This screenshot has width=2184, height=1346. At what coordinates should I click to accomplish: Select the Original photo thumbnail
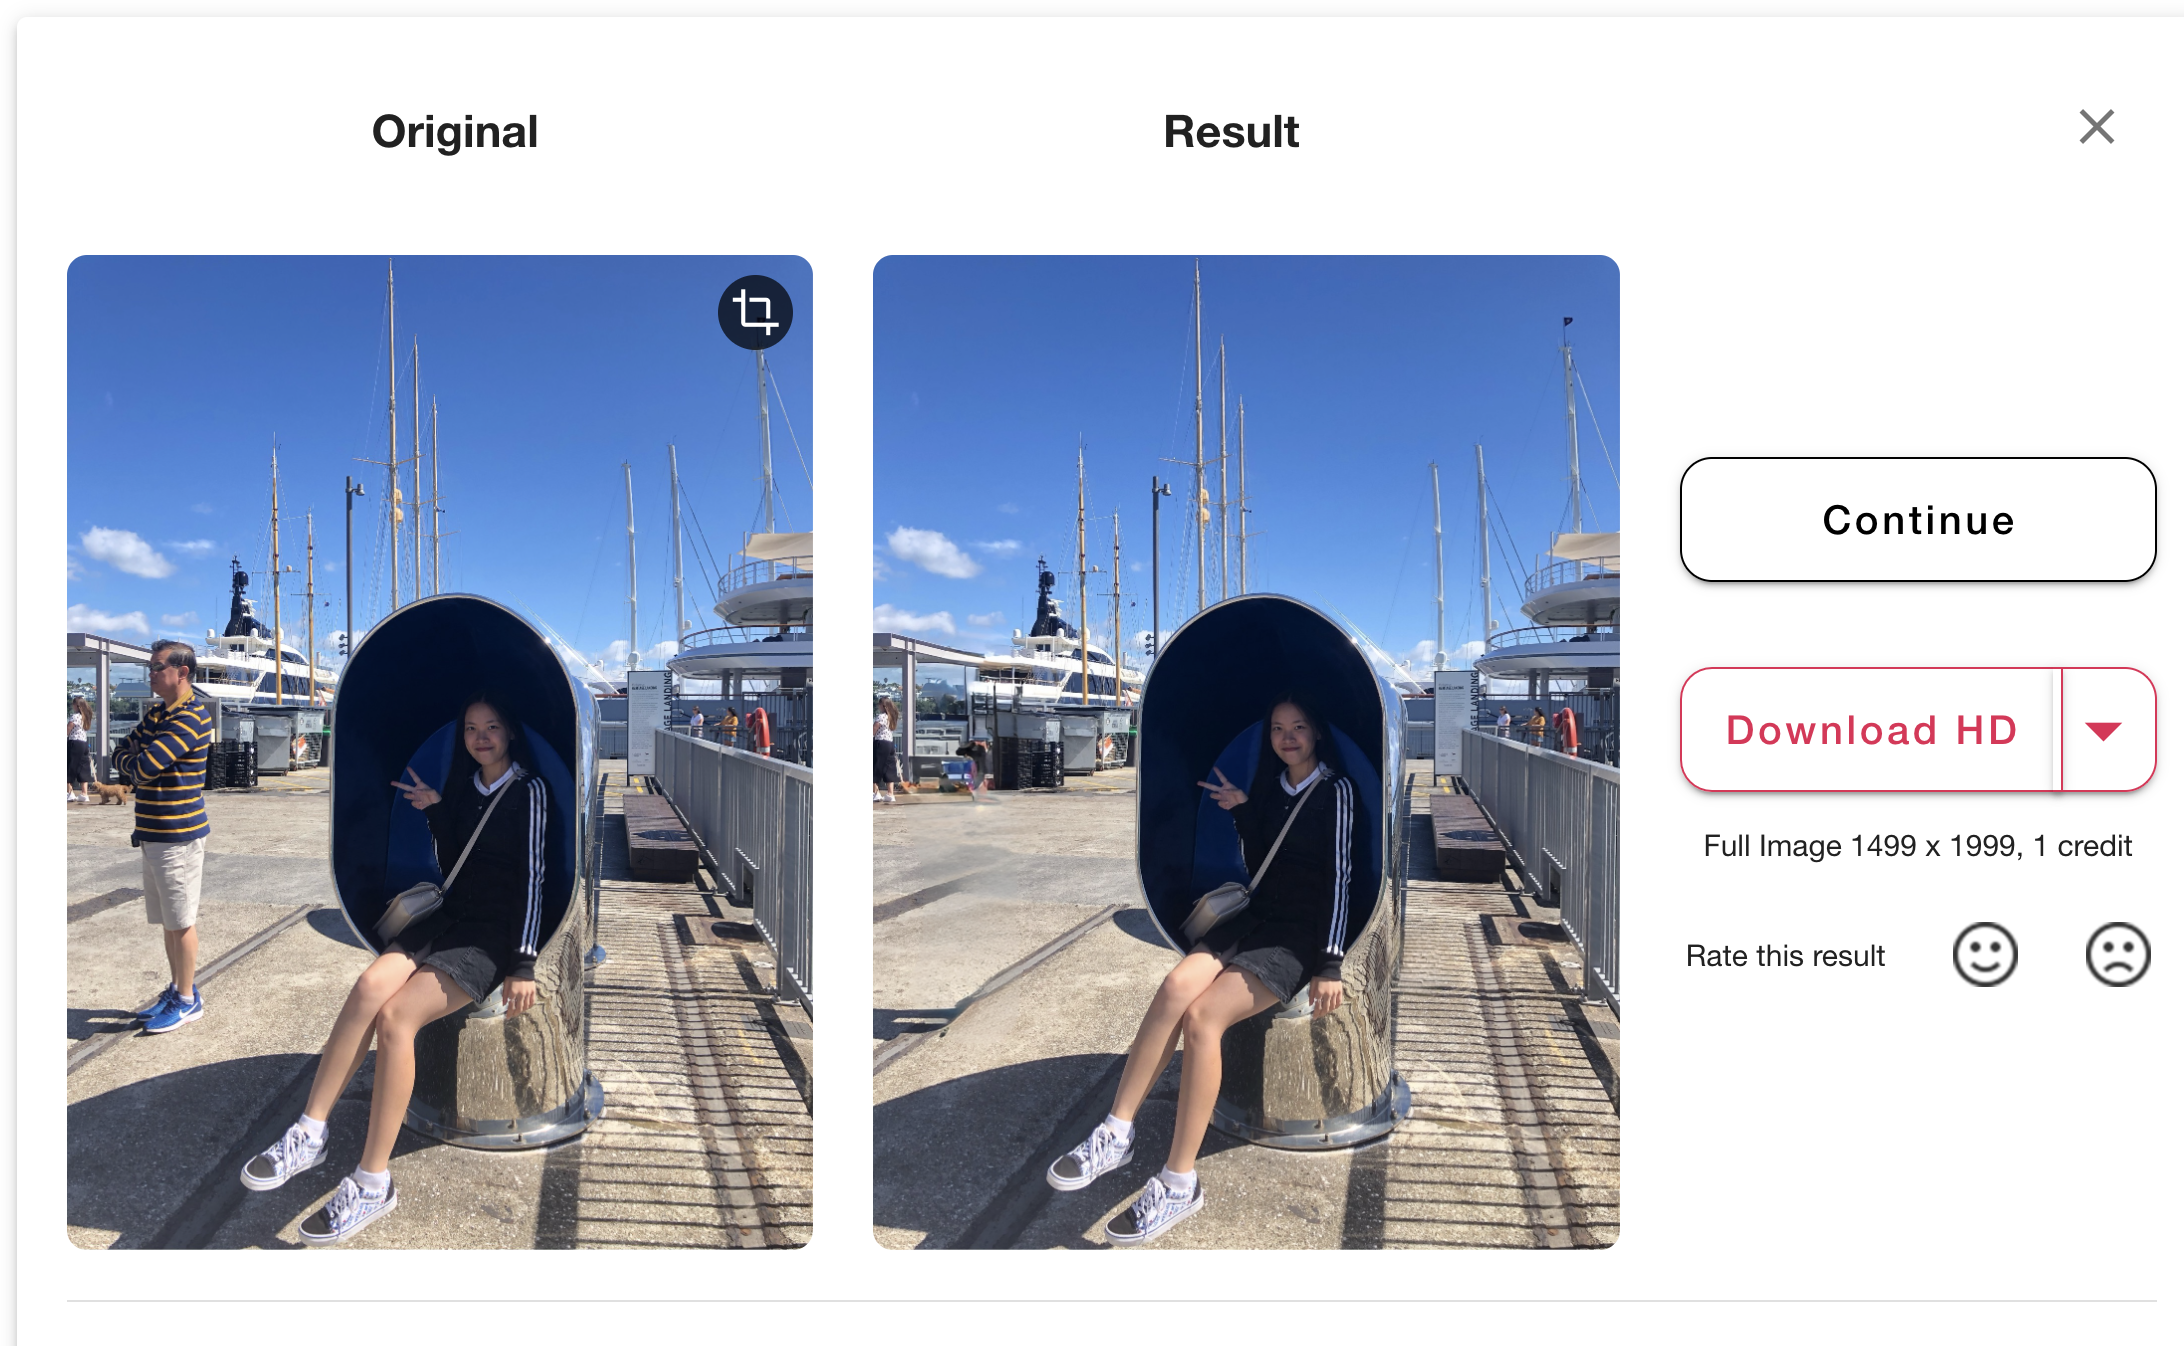(x=440, y=752)
